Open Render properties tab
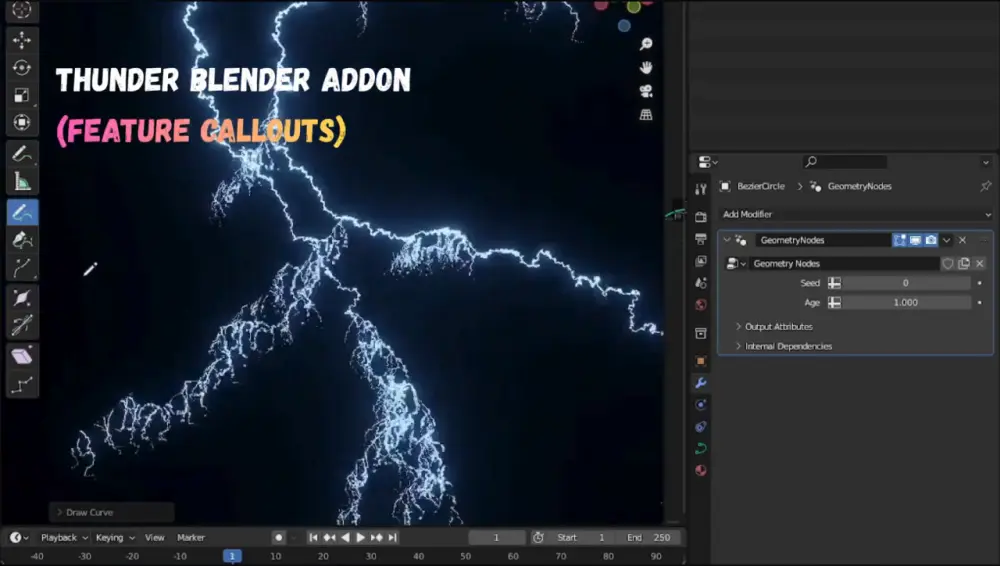This screenshot has height=566, width=1000. coord(700,216)
